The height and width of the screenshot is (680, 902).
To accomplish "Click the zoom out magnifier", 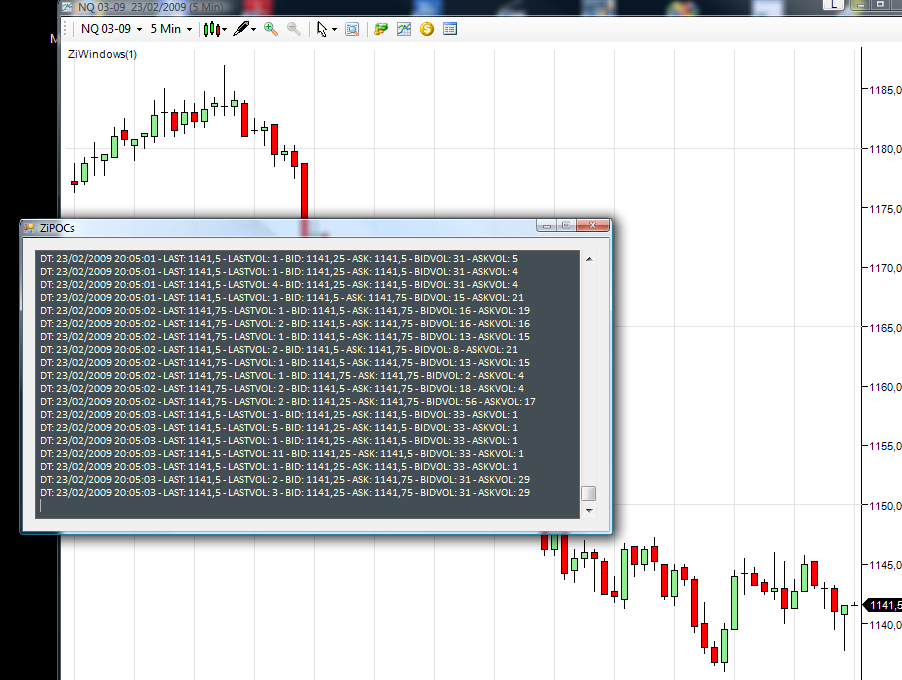I will click(x=293, y=29).
